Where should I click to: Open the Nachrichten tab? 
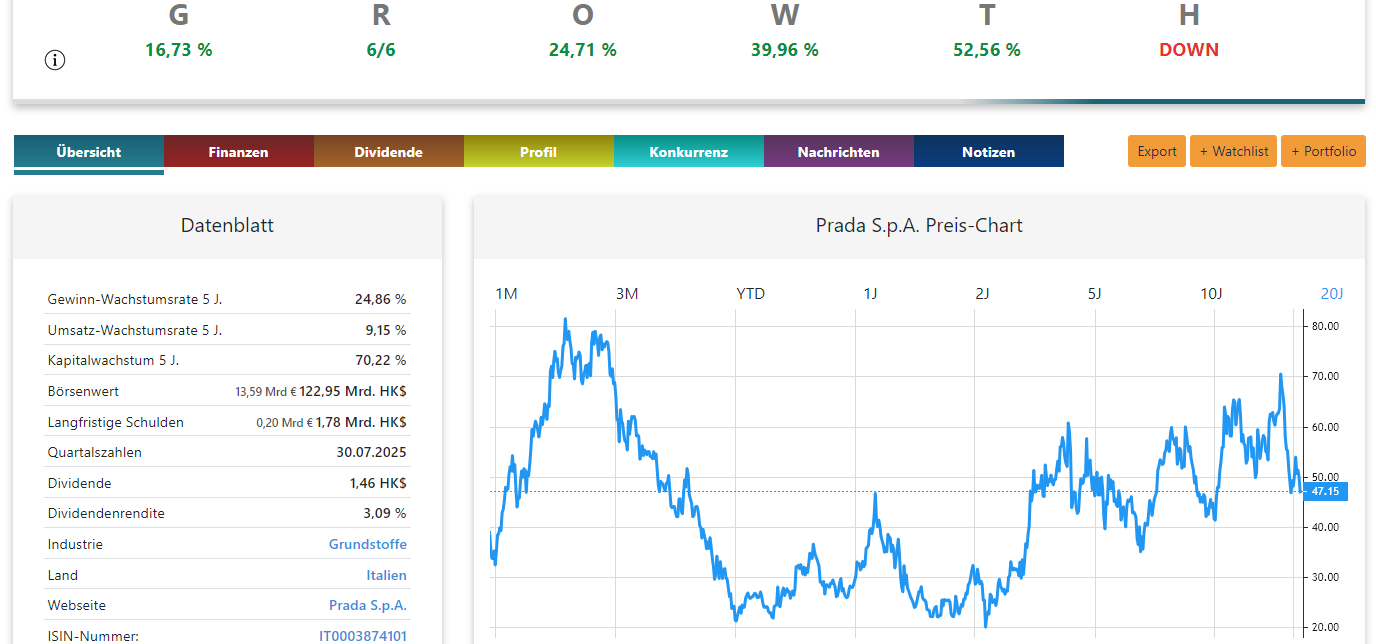point(838,152)
